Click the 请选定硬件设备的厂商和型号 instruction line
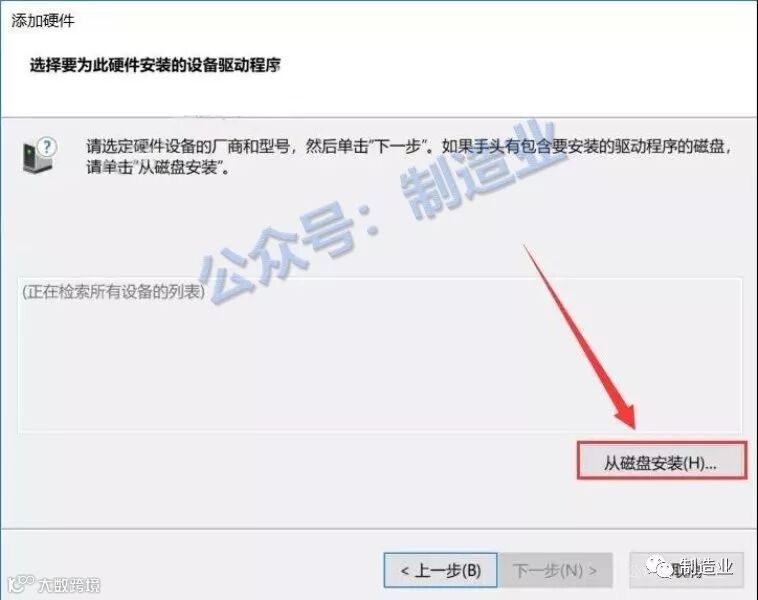This screenshot has width=758, height=600. pos(410,146)
